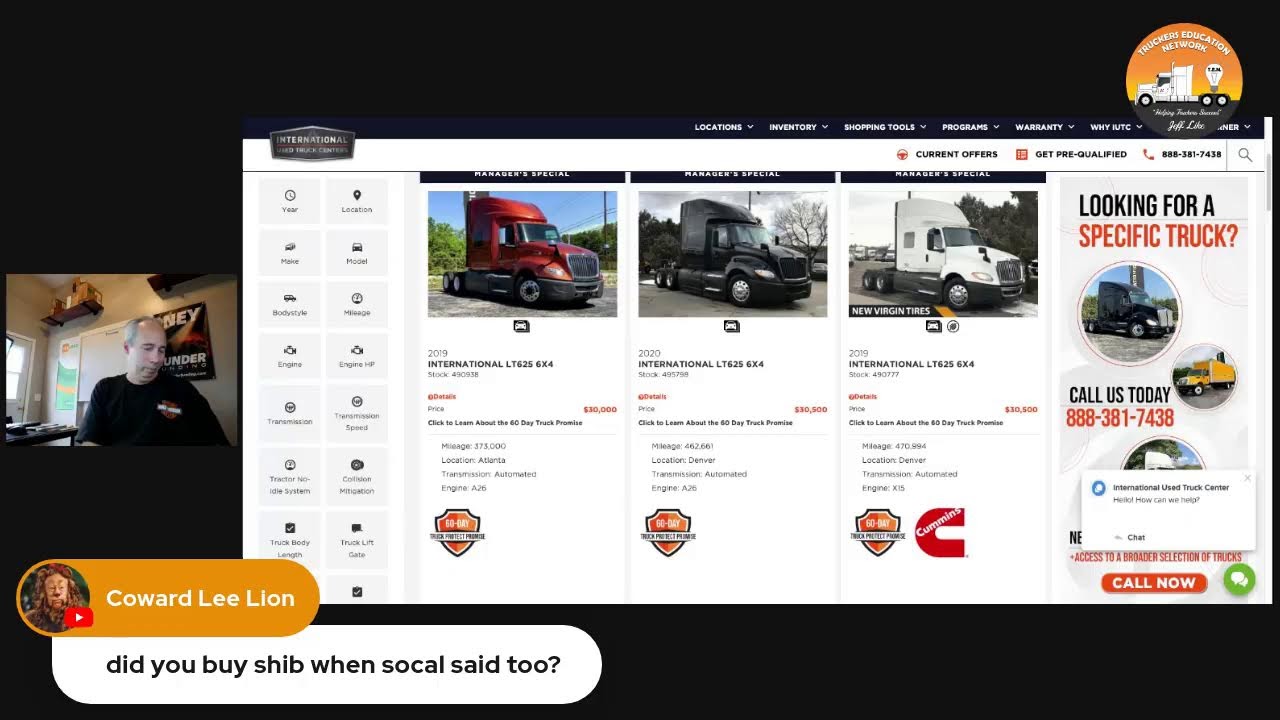
Task: Expand the Programs menu
Action: click(971, 127)
